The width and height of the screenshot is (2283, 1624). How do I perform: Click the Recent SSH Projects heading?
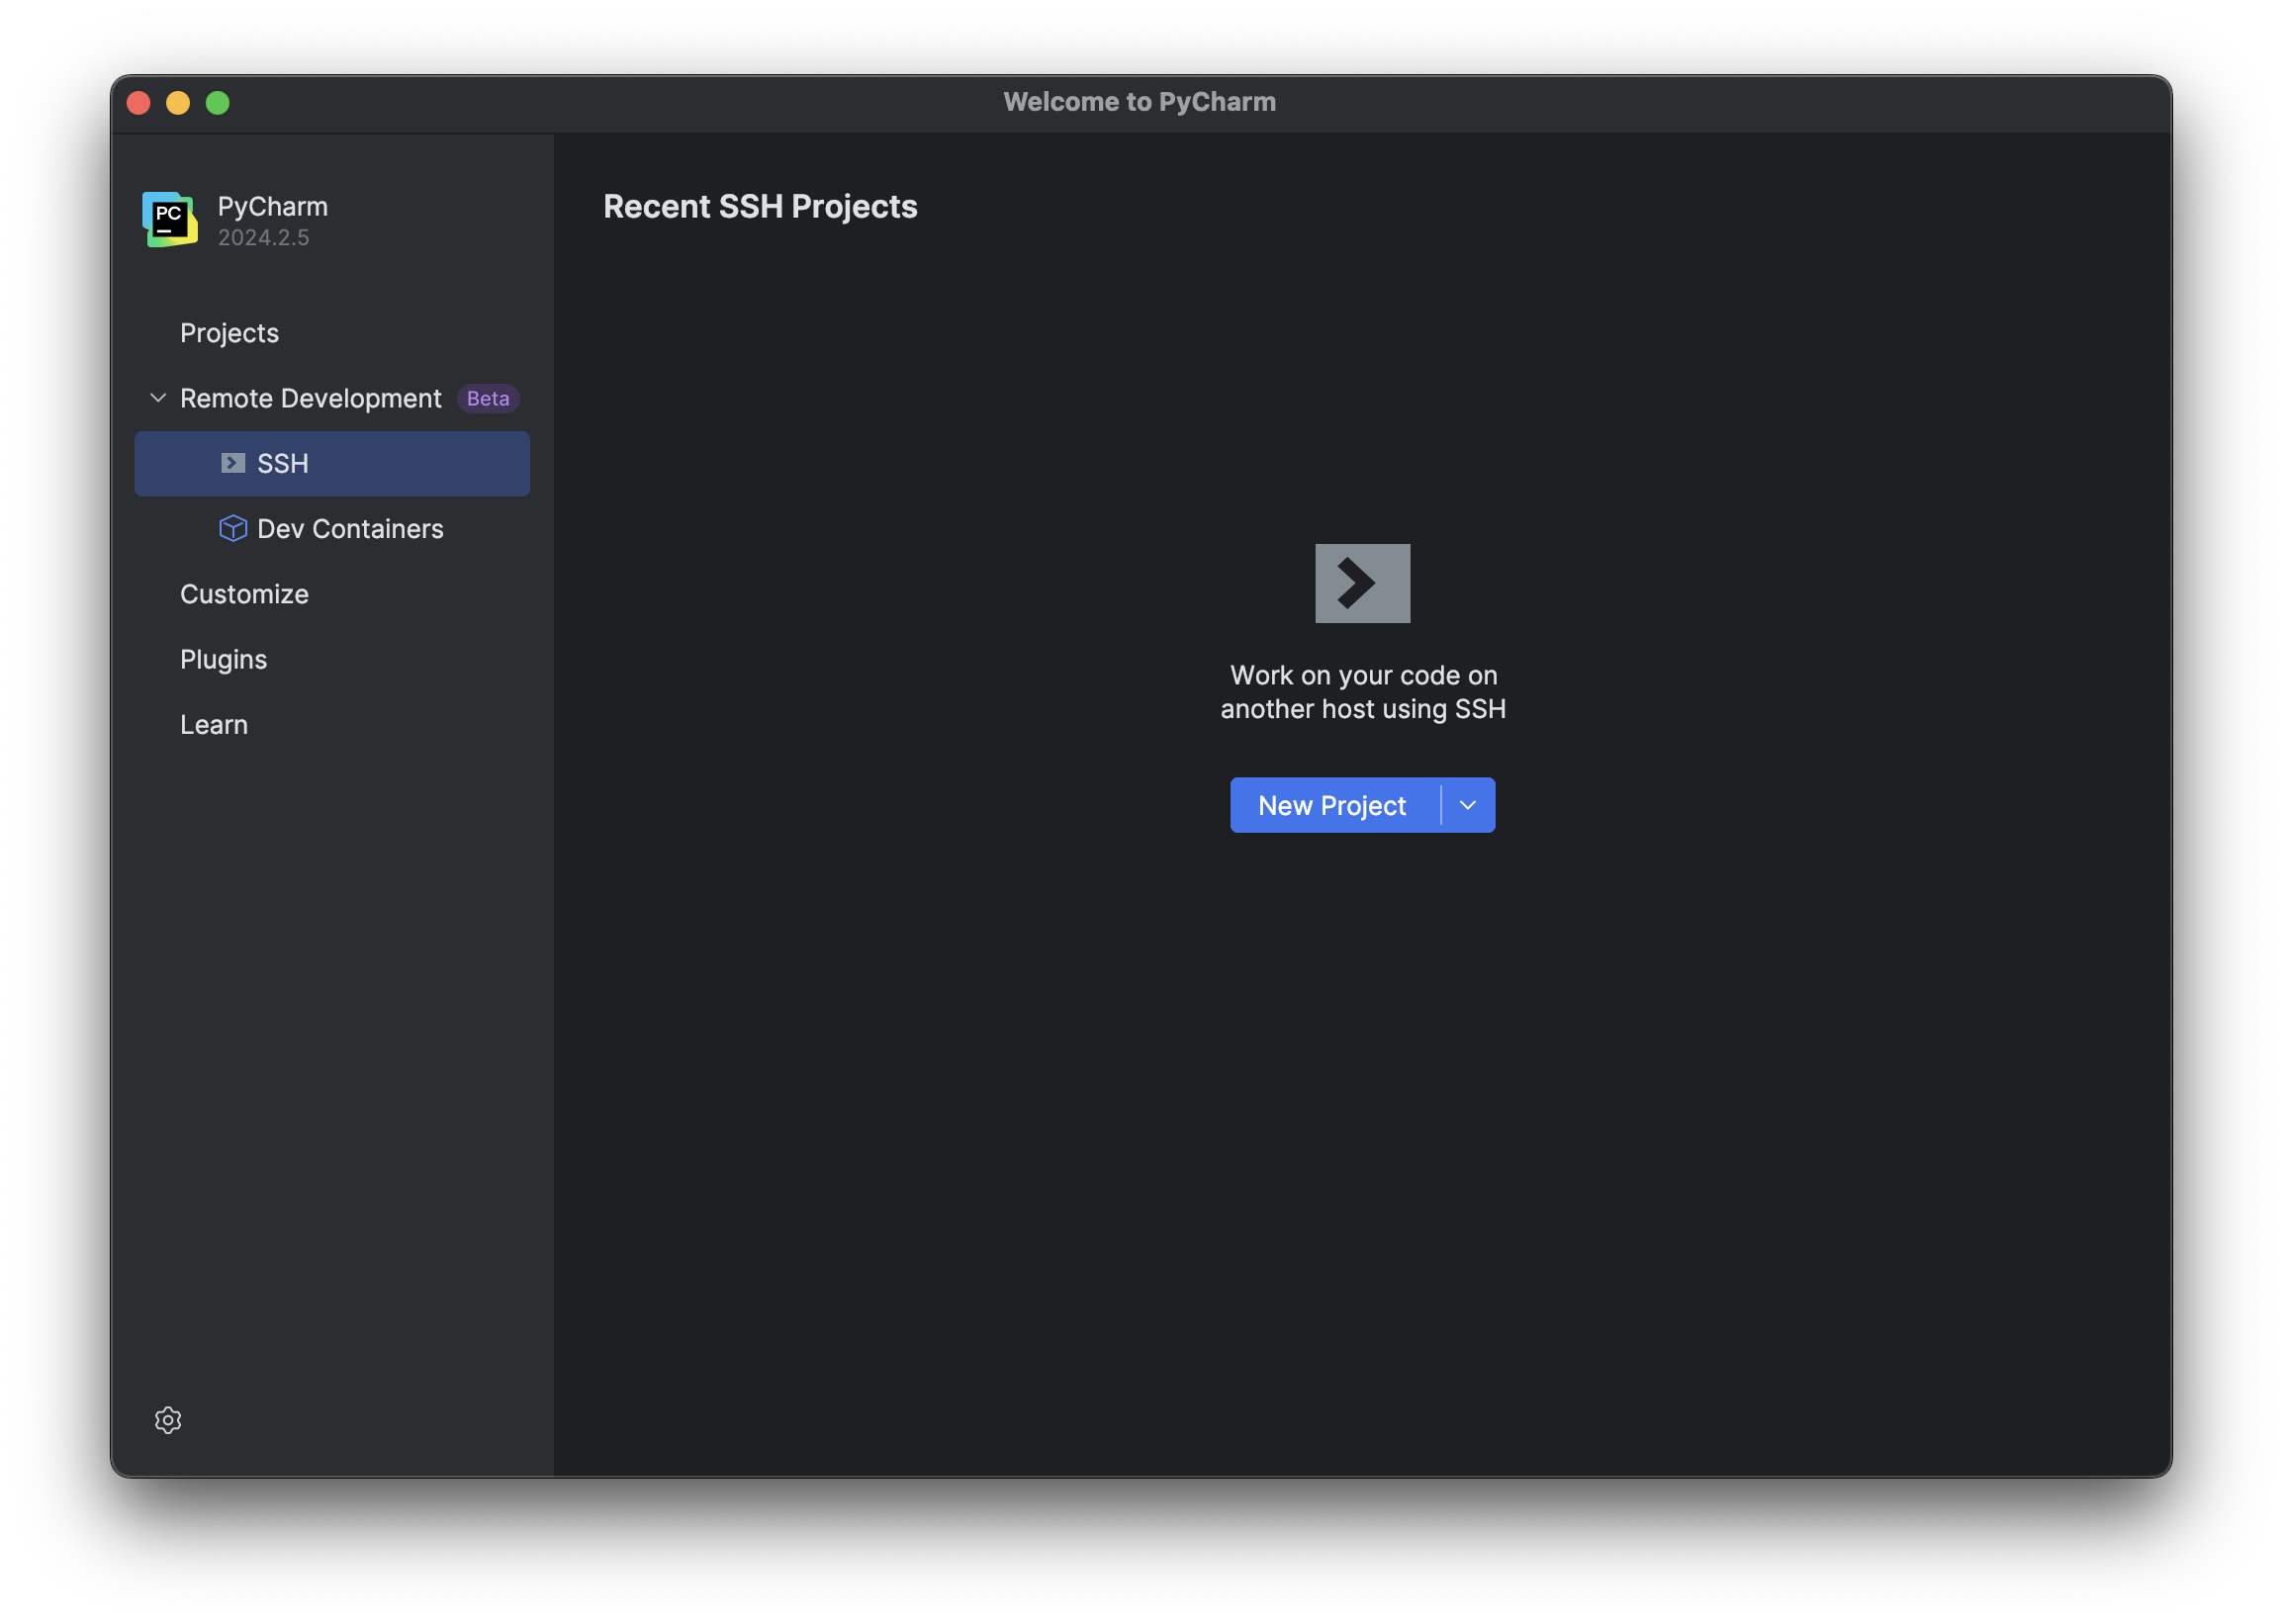(x=760, y=206)
